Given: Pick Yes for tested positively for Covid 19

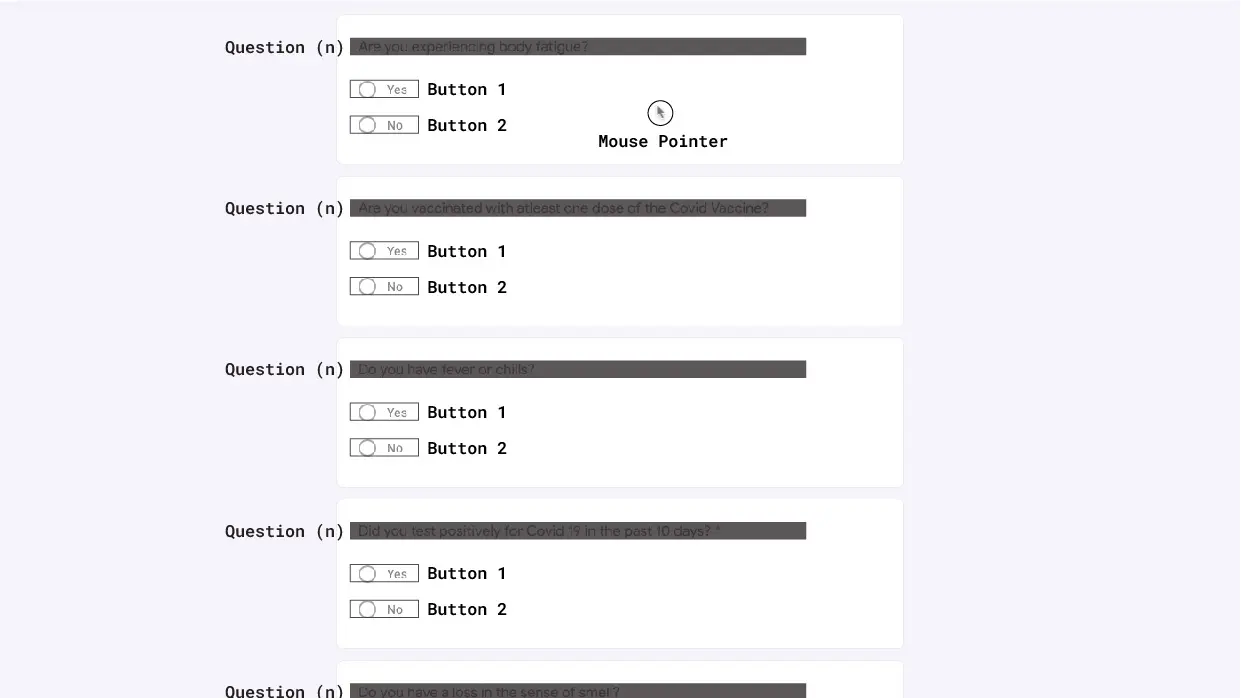Looking at the screenshot, I should click(x=384, y=573).
